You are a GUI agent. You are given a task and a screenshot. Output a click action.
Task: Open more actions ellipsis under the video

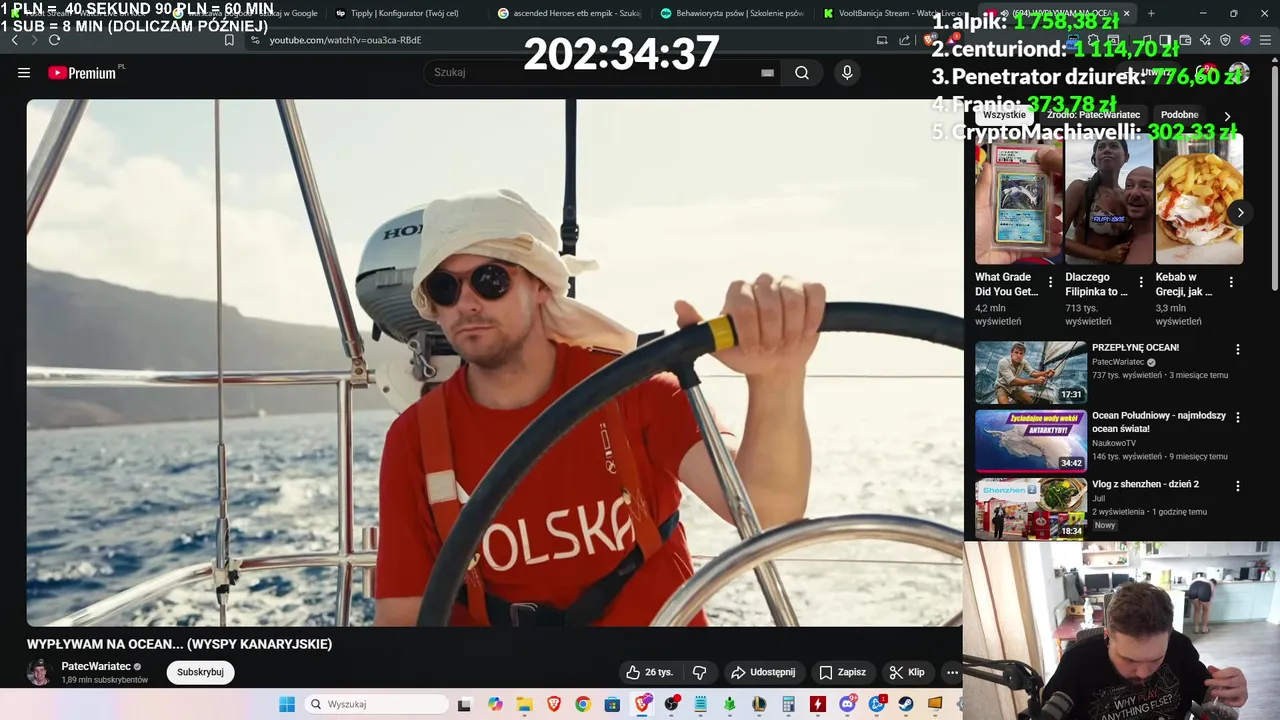952,672
